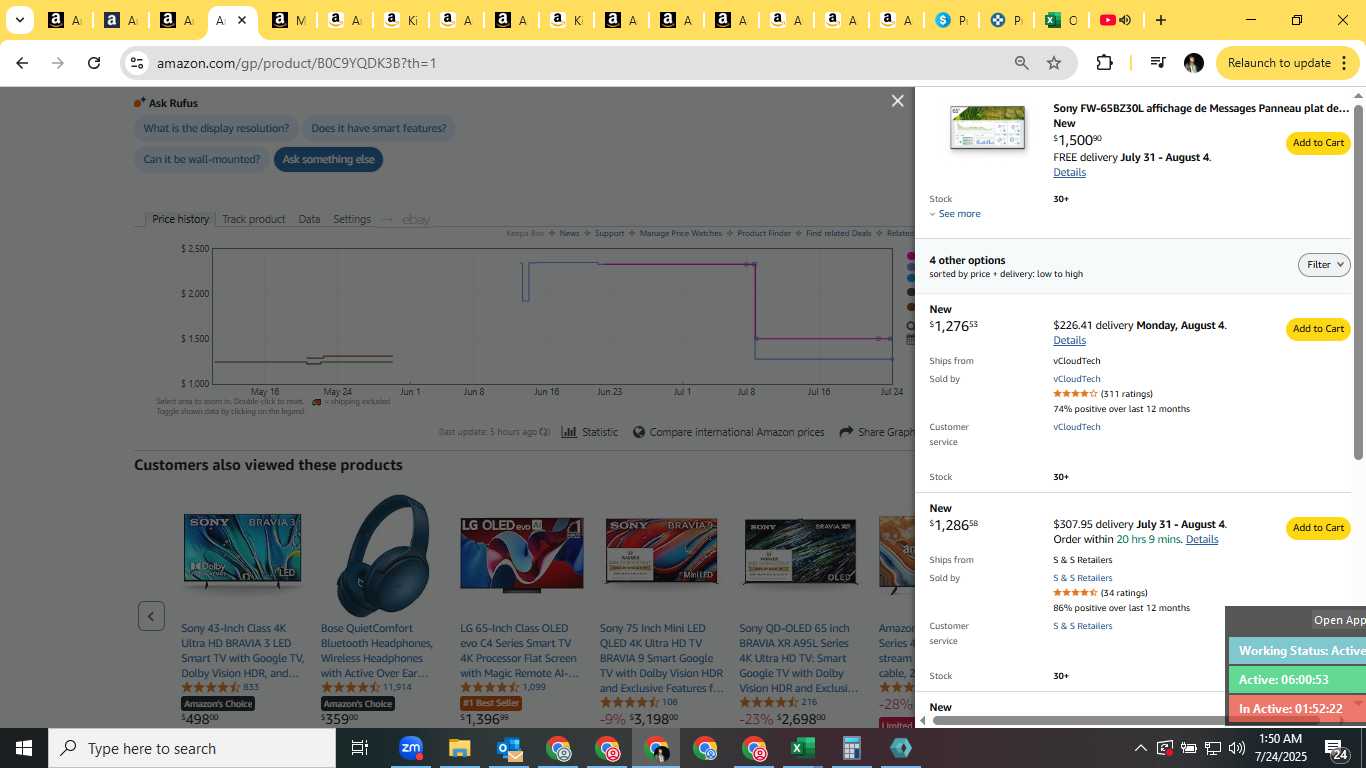The width and height of the screenshot is (1366, 768).
Task: Click the Share Graph arrow link
Action: click(x=878, y=432)
